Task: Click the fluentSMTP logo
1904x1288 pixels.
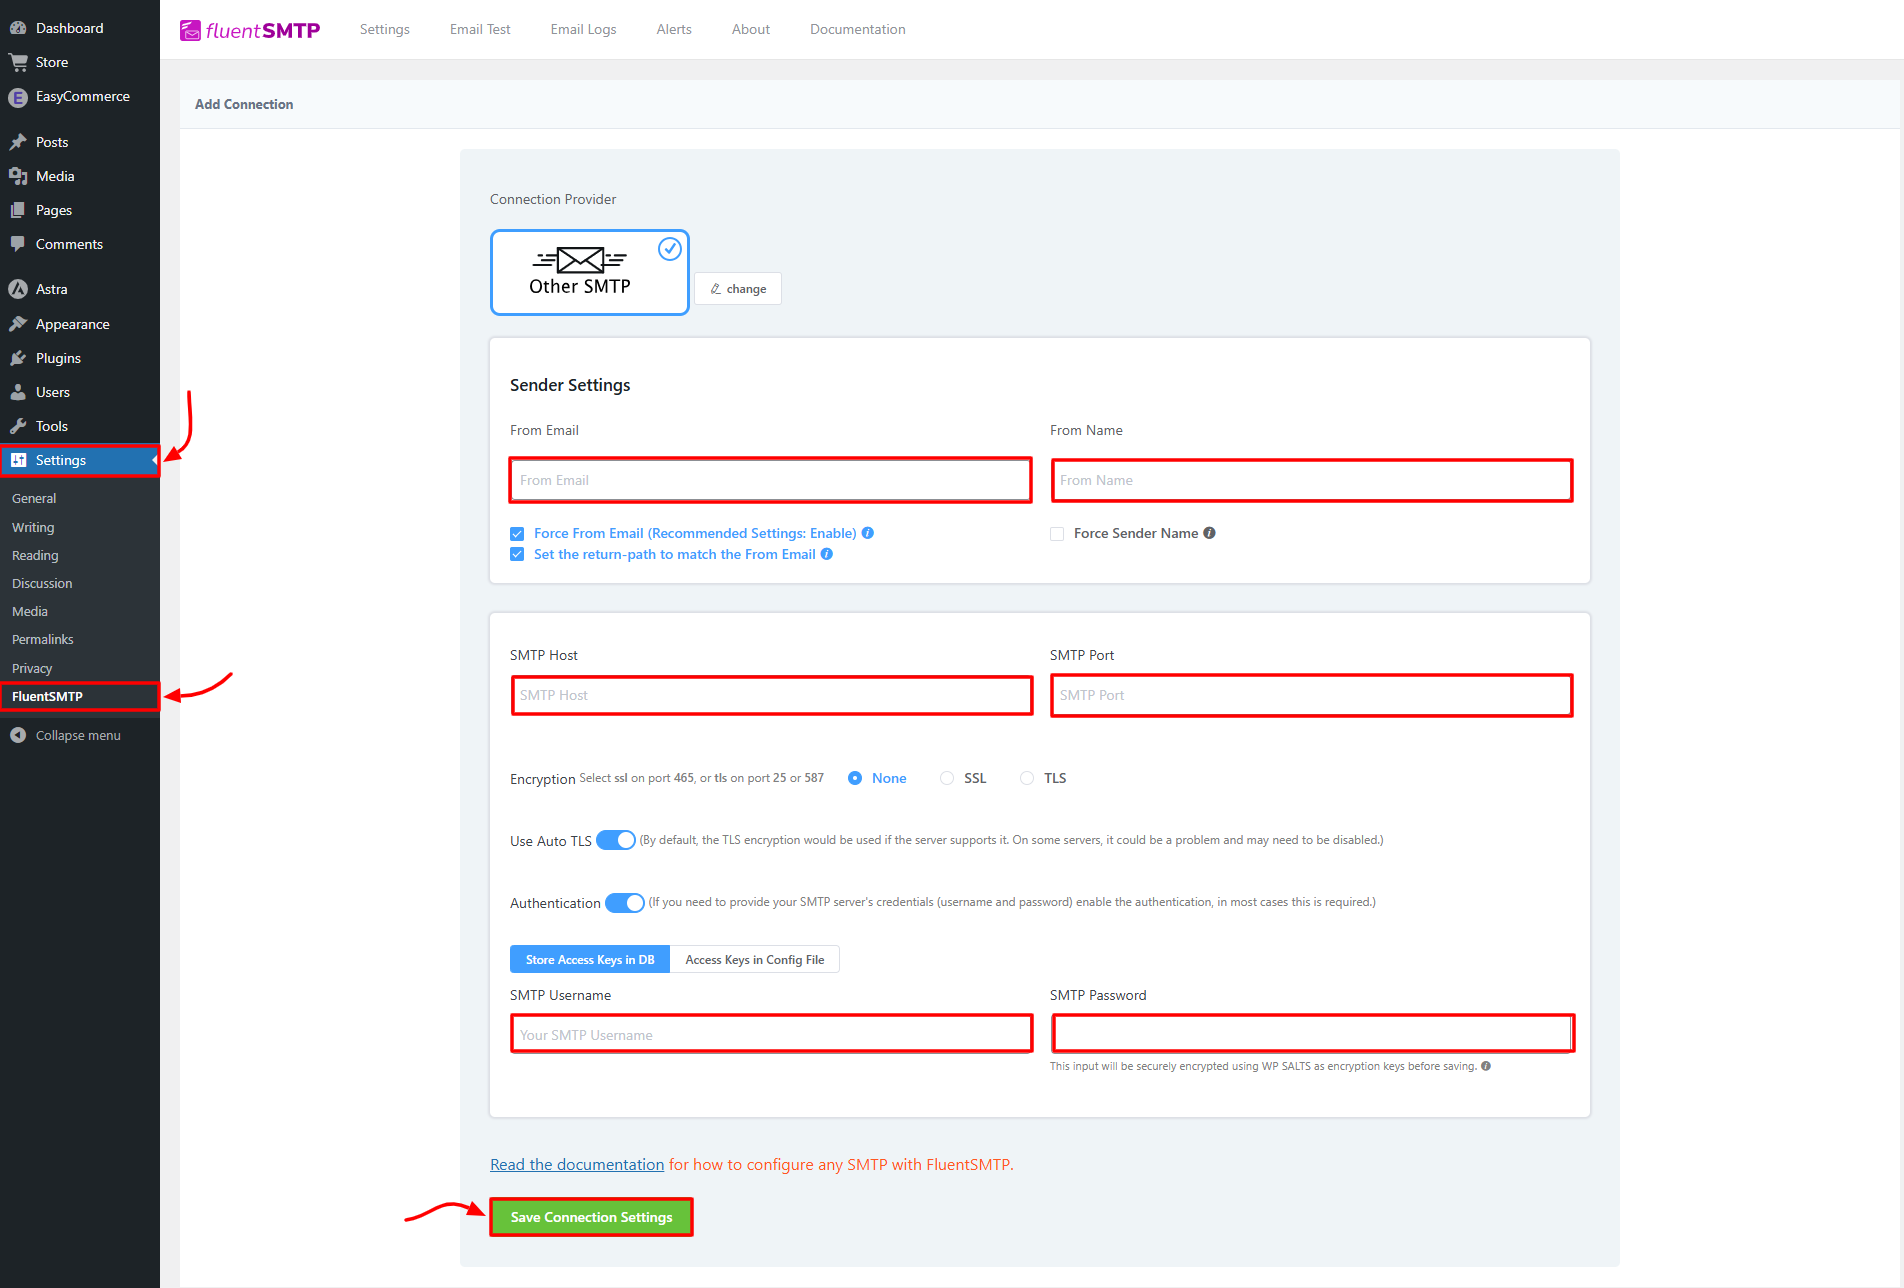Action: 250,30
